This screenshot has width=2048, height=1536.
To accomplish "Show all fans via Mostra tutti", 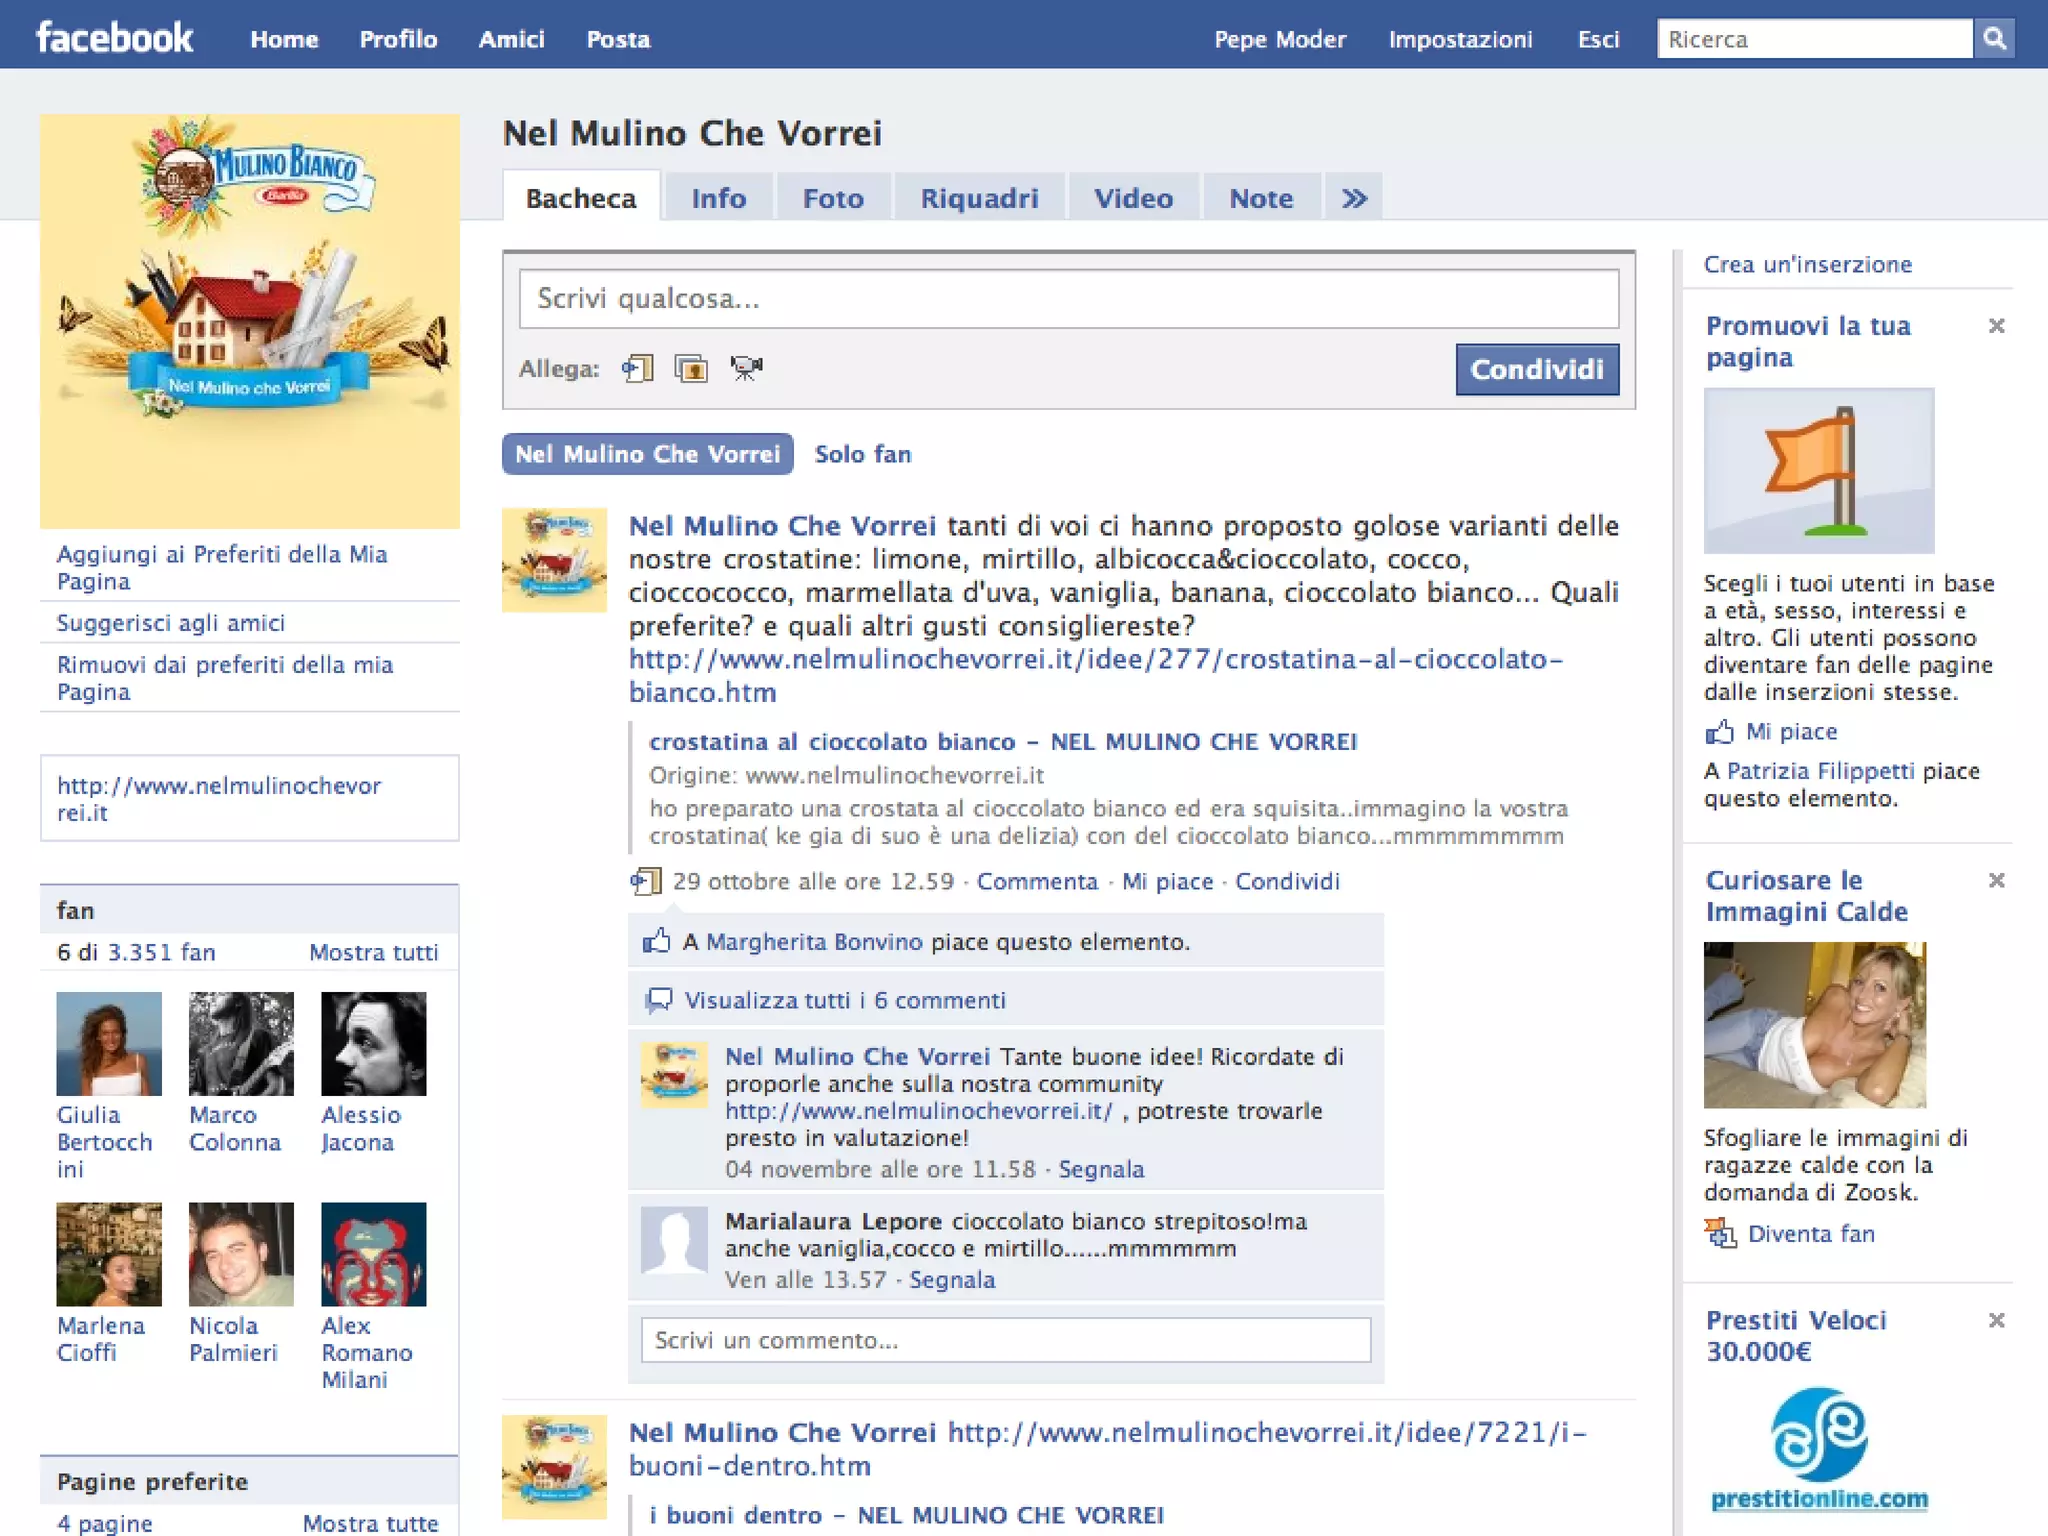I will pyautogui.click(x=374, y=952).
